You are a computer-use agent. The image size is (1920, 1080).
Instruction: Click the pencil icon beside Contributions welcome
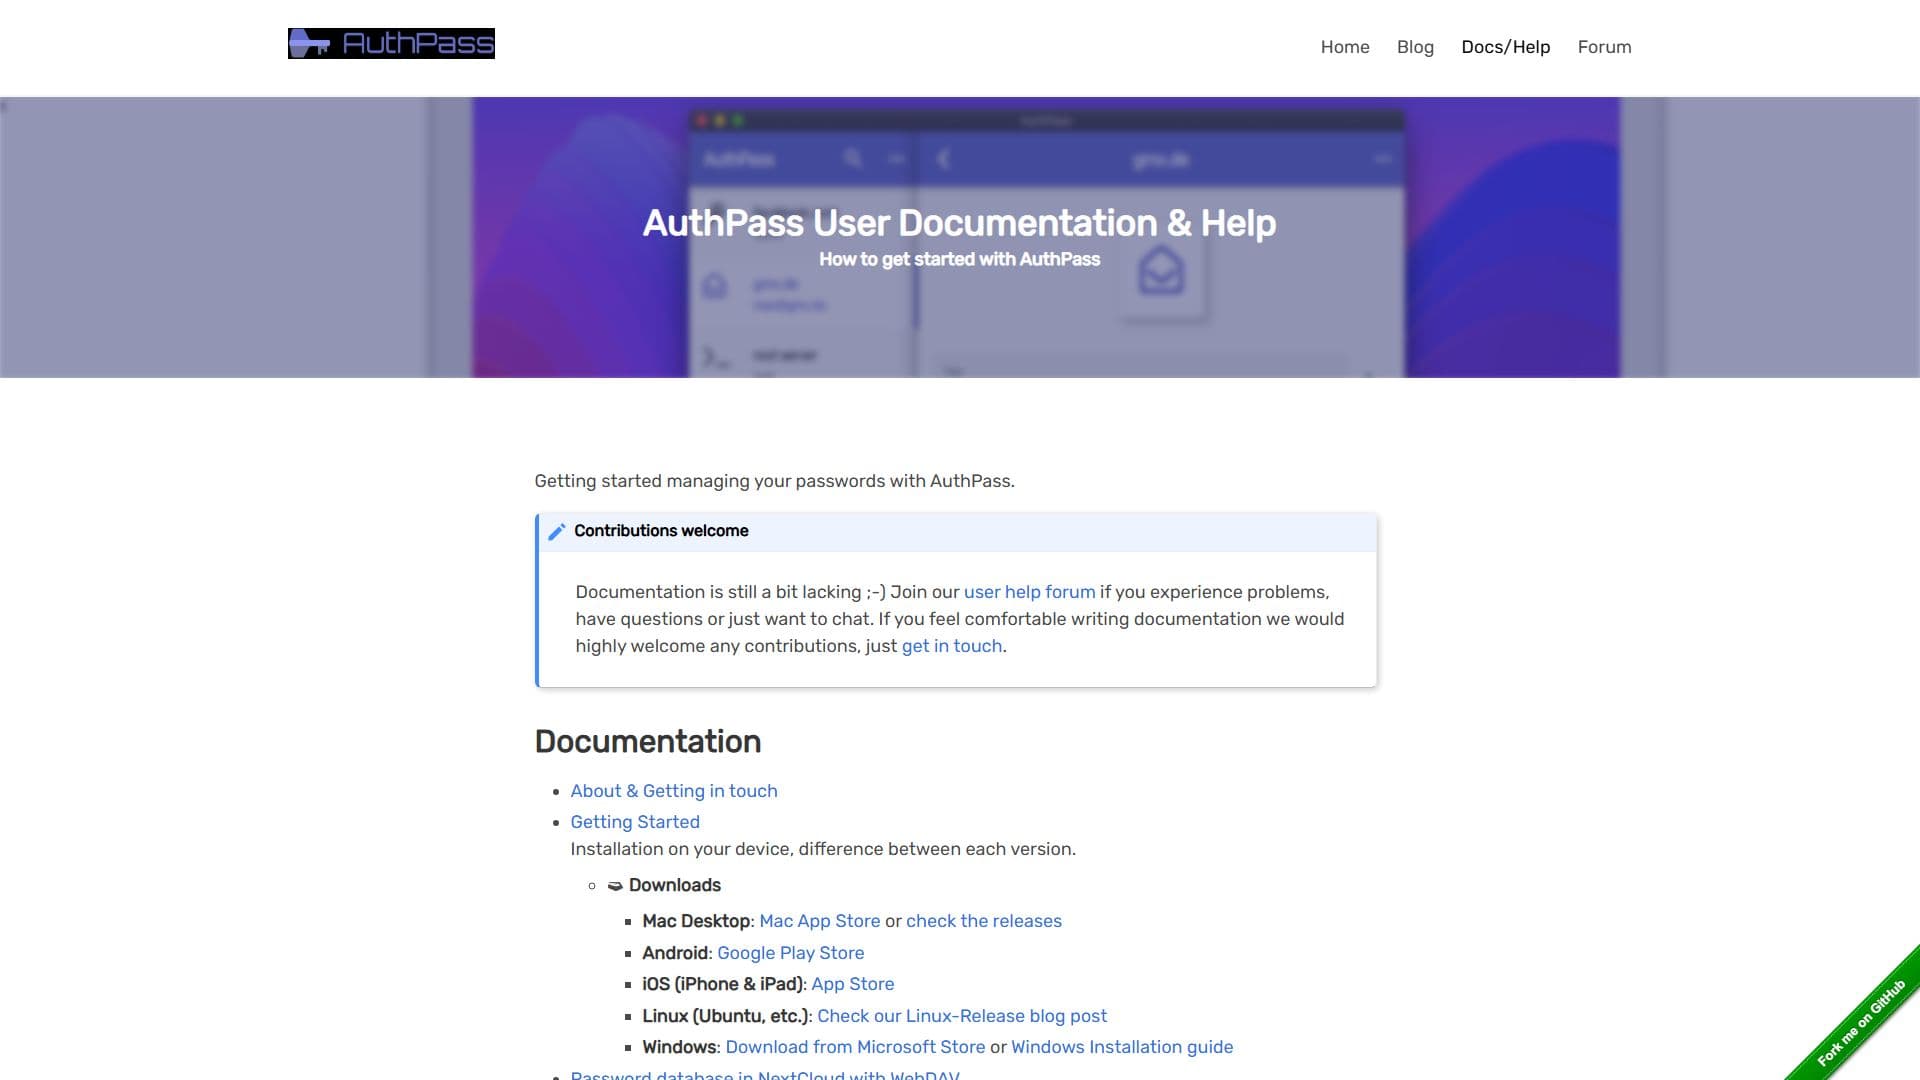pos(557,532)
